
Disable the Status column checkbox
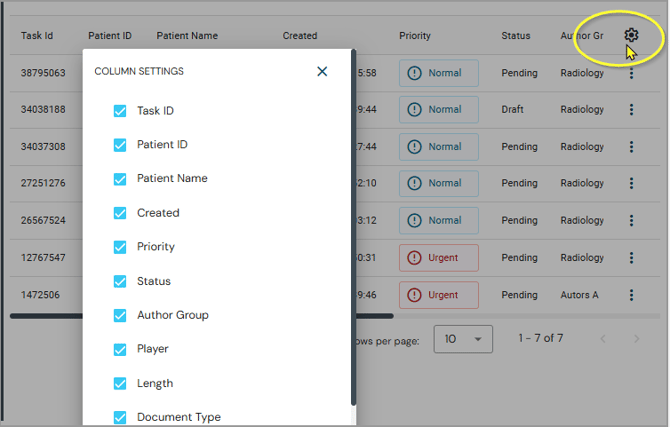(x=120, y=281)
